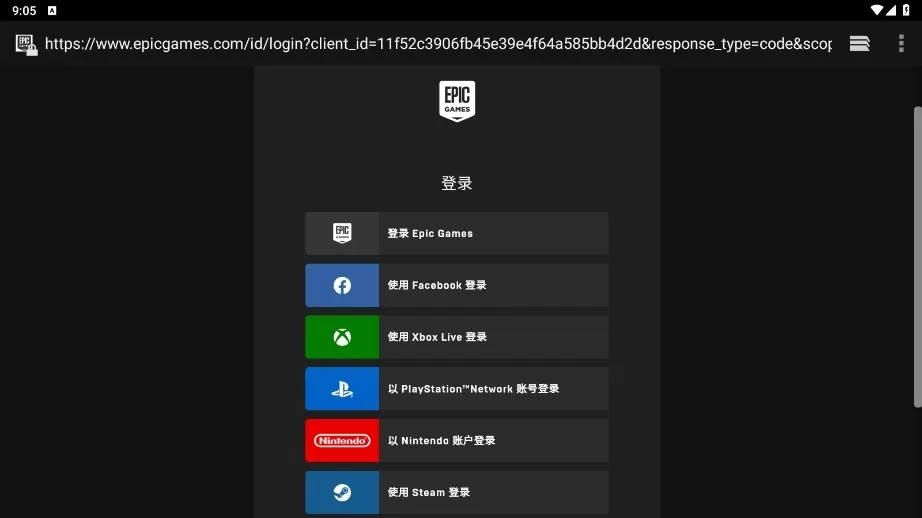Image resolution: width=922 pixels, height=518 pixels.
Task: Click the 登录 heading text
Action: 457,183
